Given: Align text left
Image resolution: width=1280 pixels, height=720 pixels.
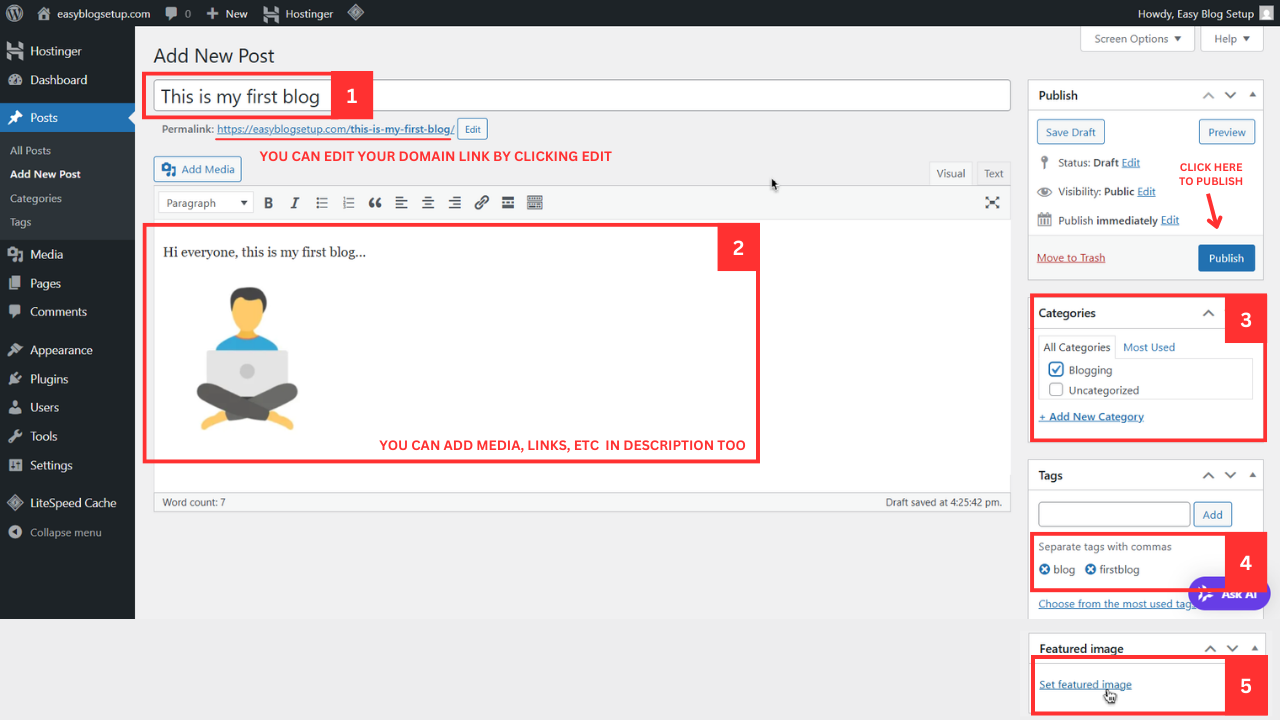Looking at the screenshot, I should click(401, 203).
